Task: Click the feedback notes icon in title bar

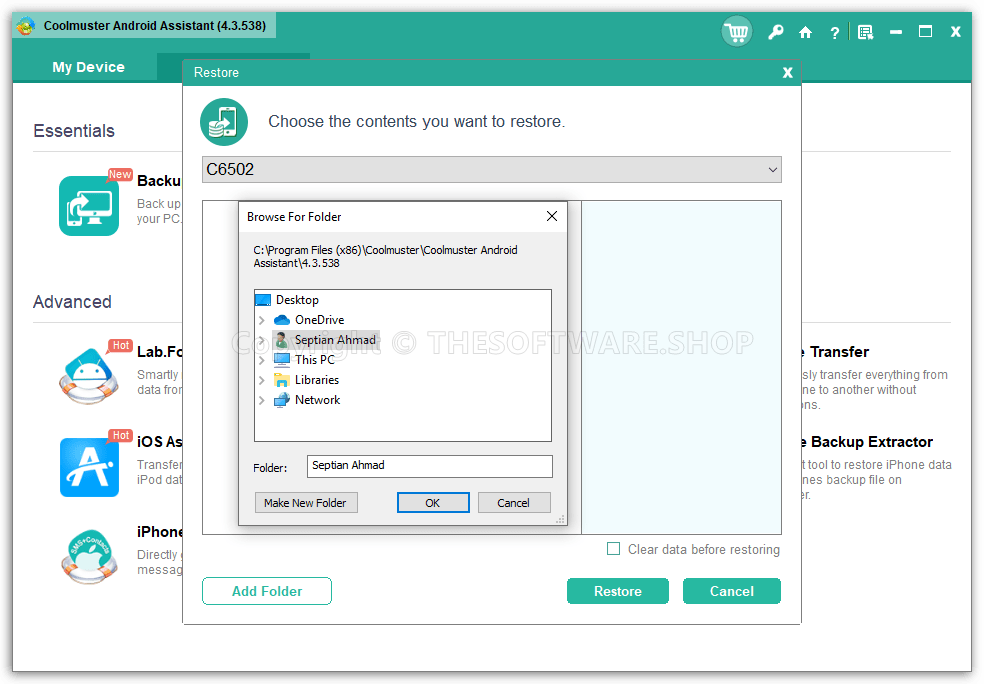Action: [865, 33]
